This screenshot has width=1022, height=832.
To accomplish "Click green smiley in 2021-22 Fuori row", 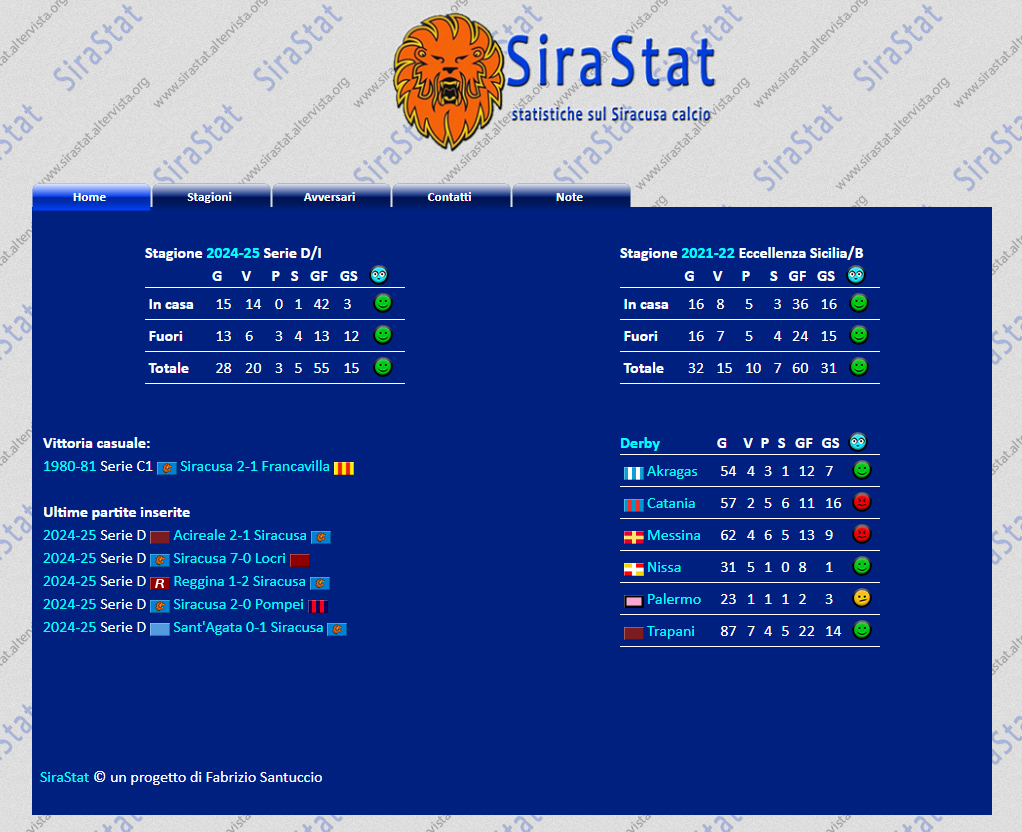I will pyautogui.click(x=859, y=335).
